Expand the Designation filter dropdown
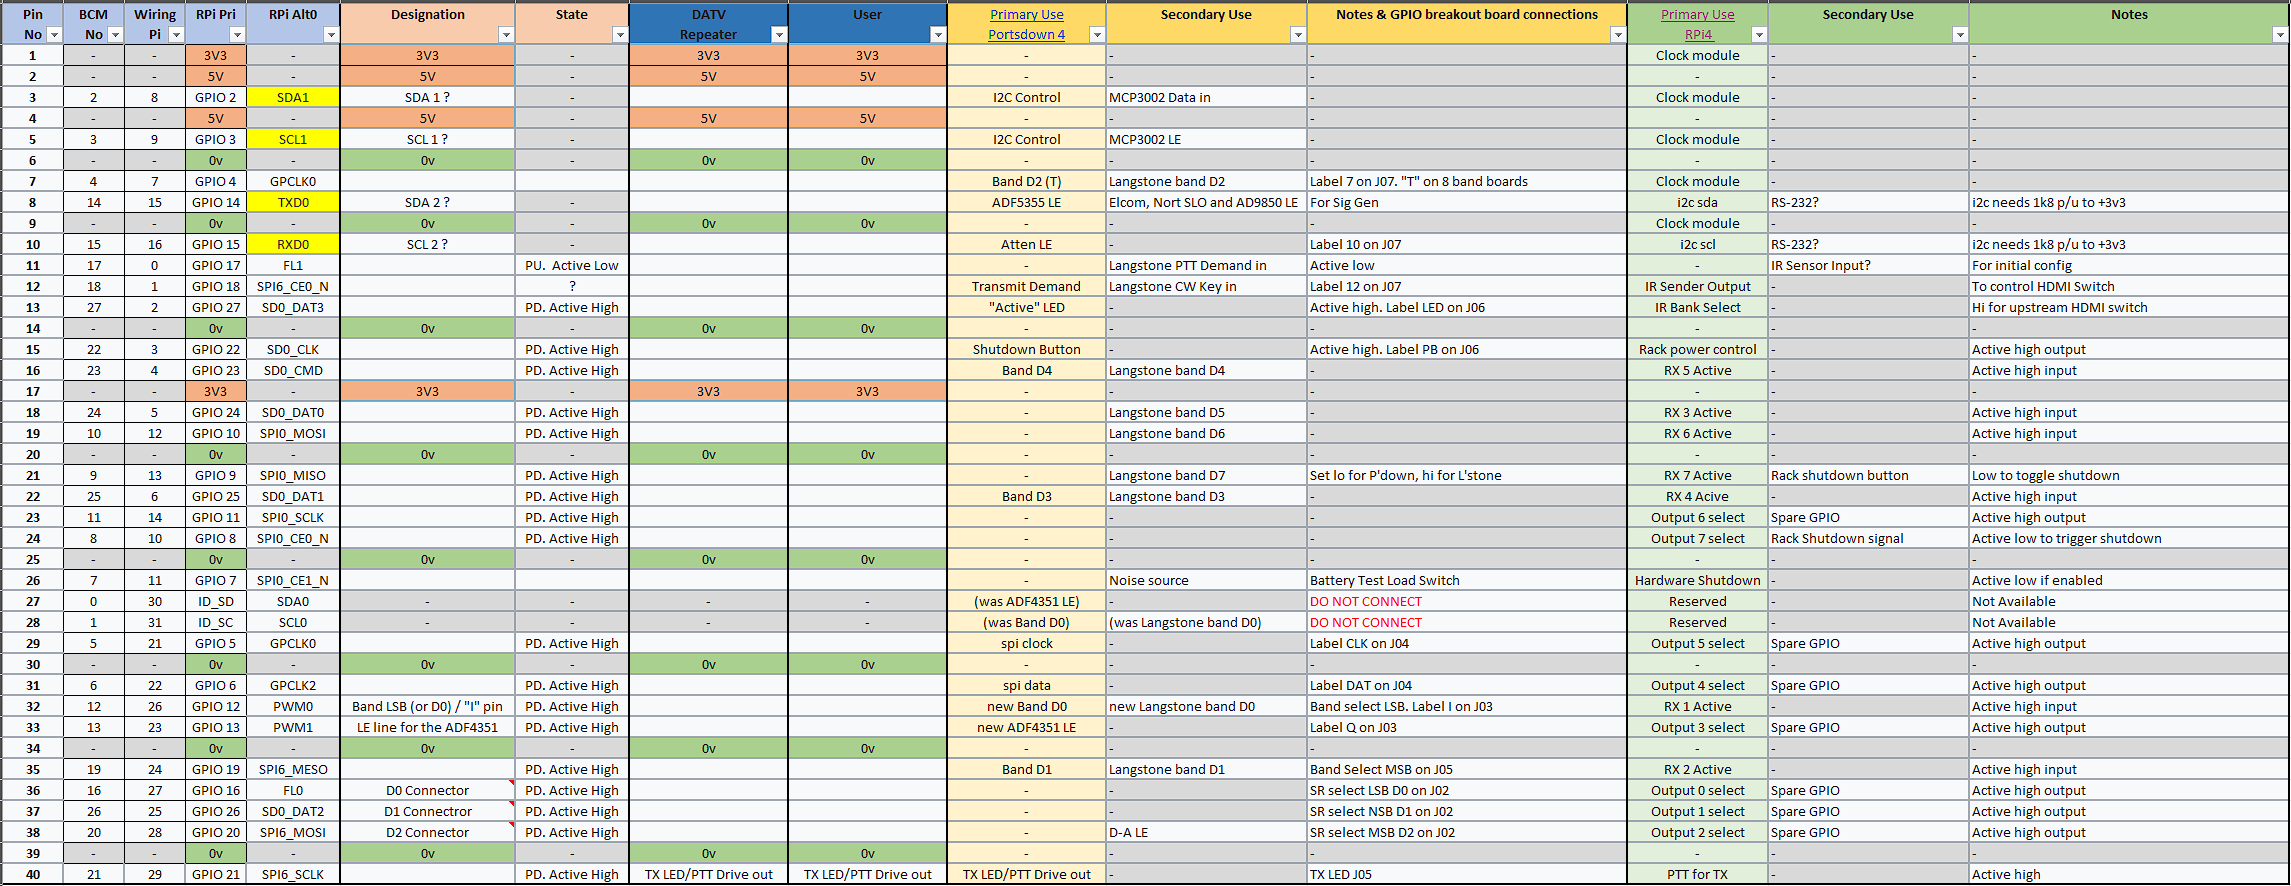The height and width of the screenshot is (886, 2291). pos(506,35)
